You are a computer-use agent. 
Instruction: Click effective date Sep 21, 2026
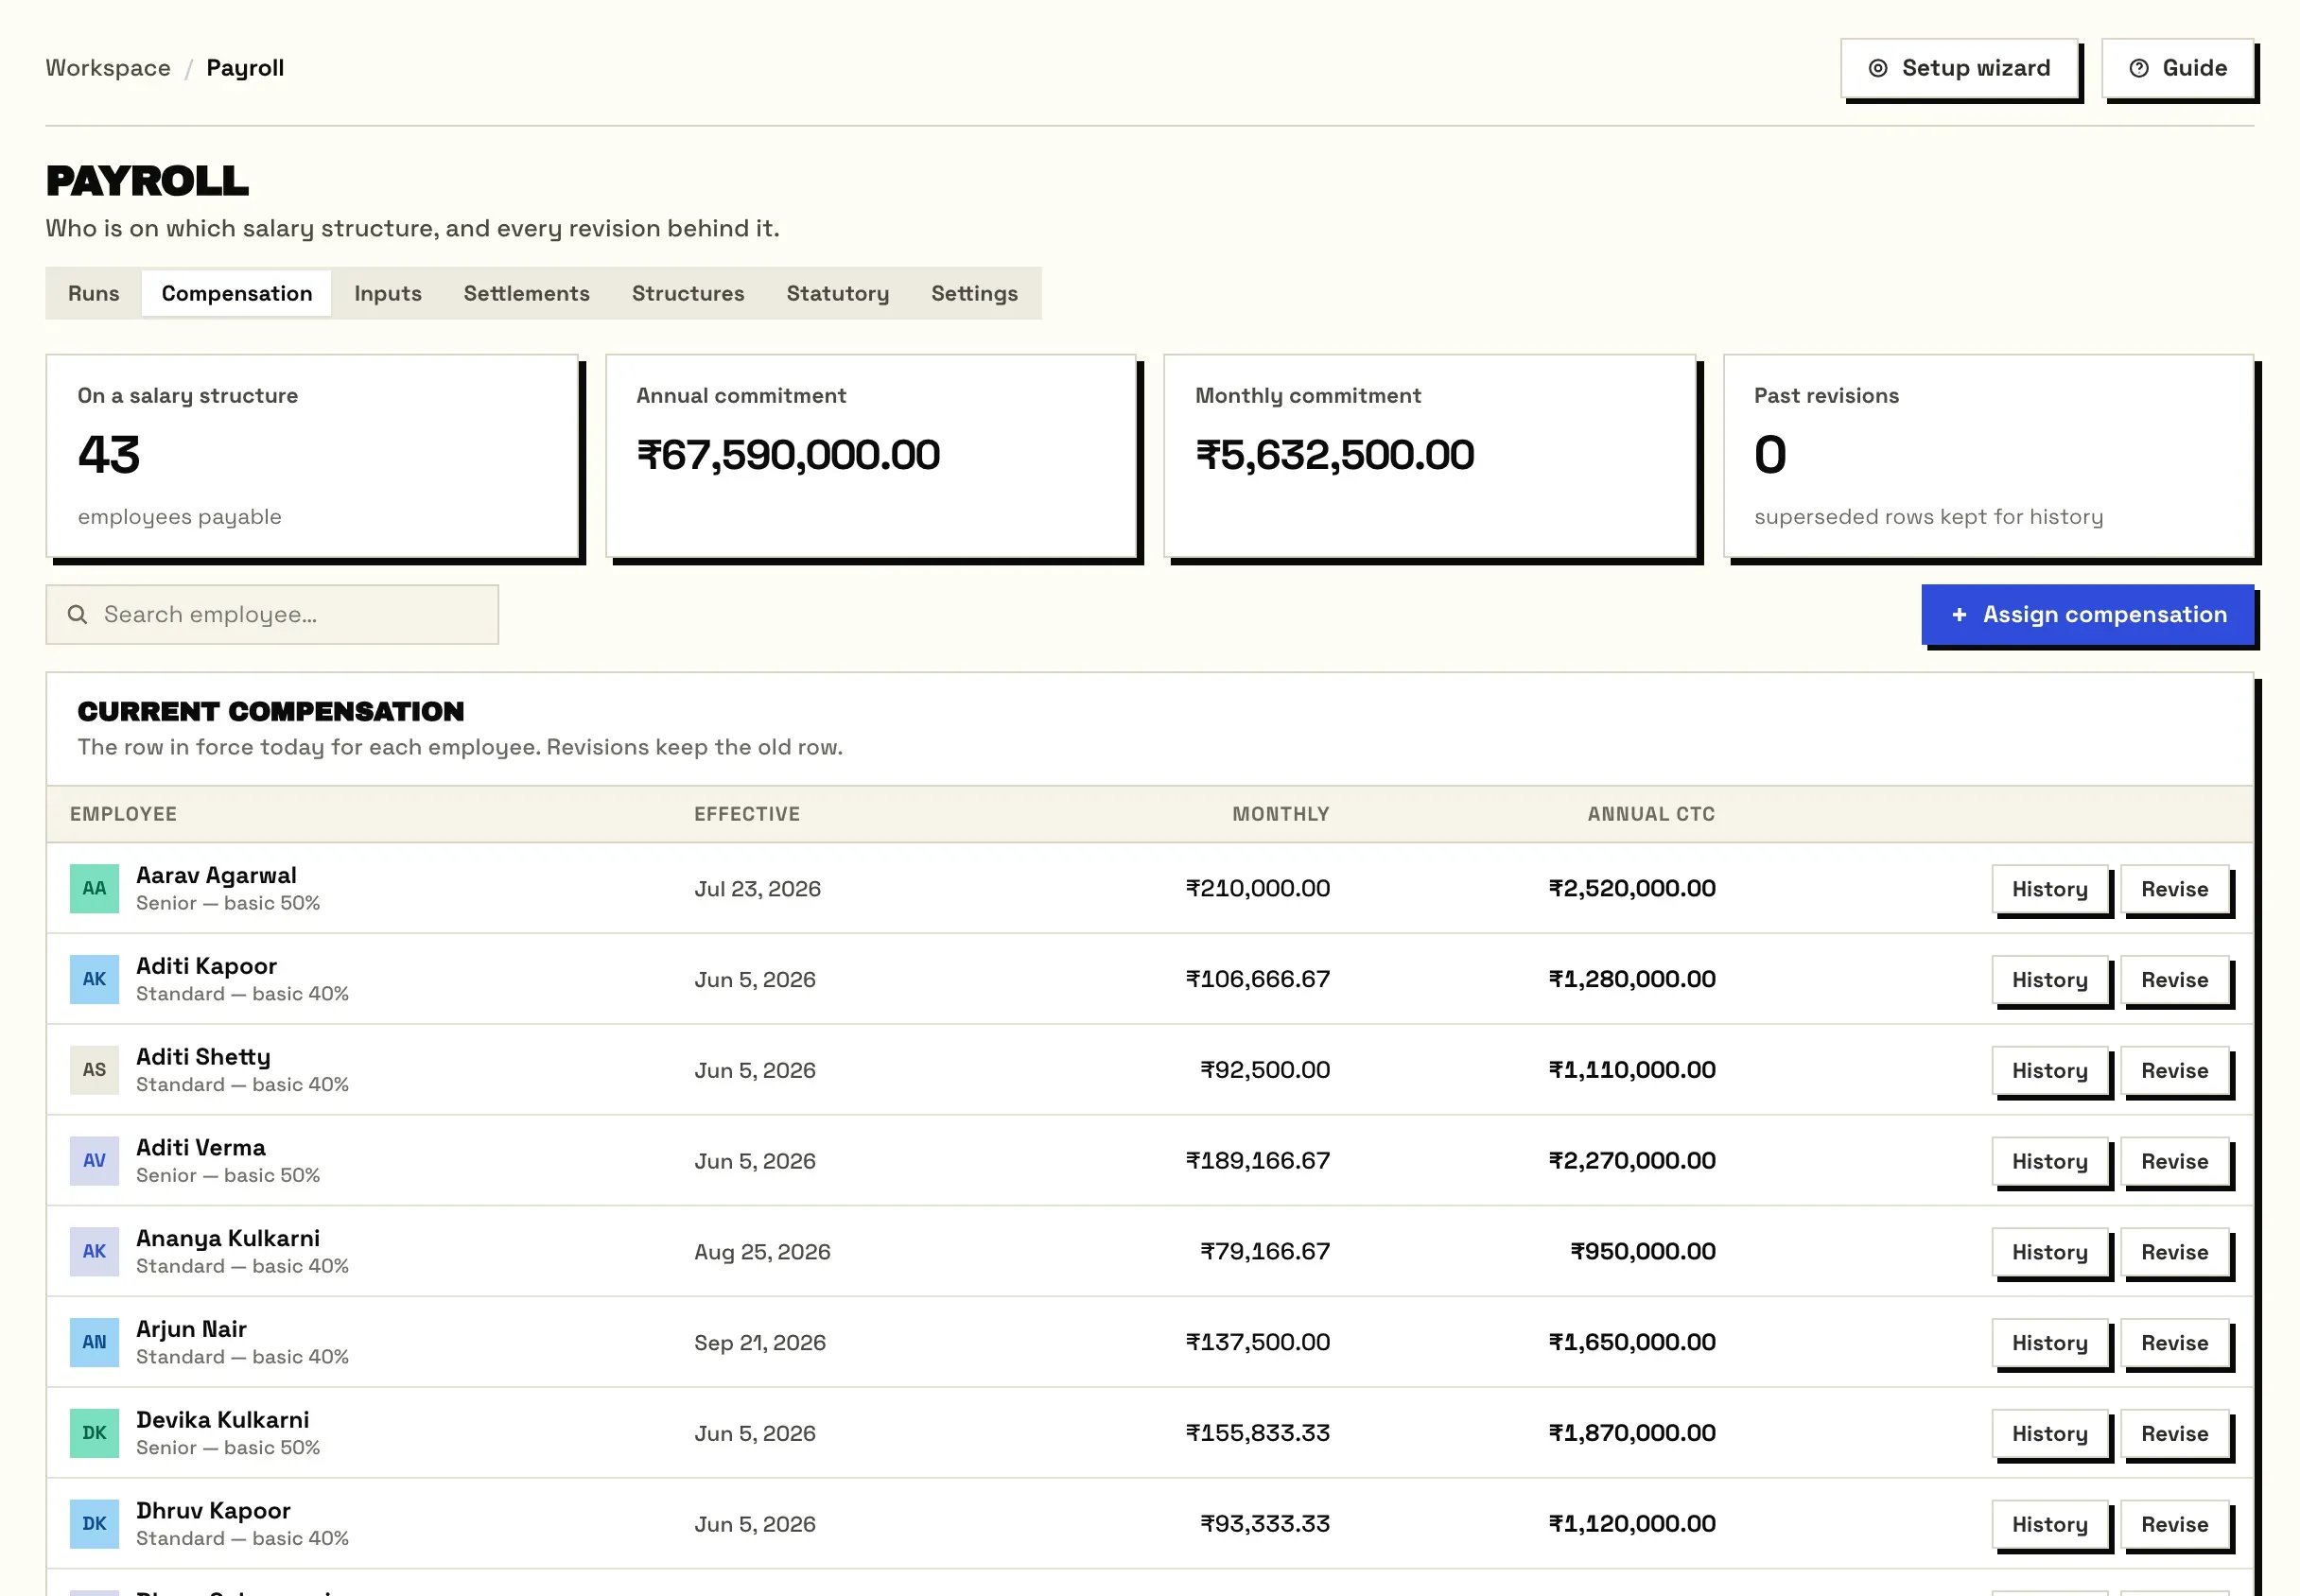click(x=760, y=1343)
